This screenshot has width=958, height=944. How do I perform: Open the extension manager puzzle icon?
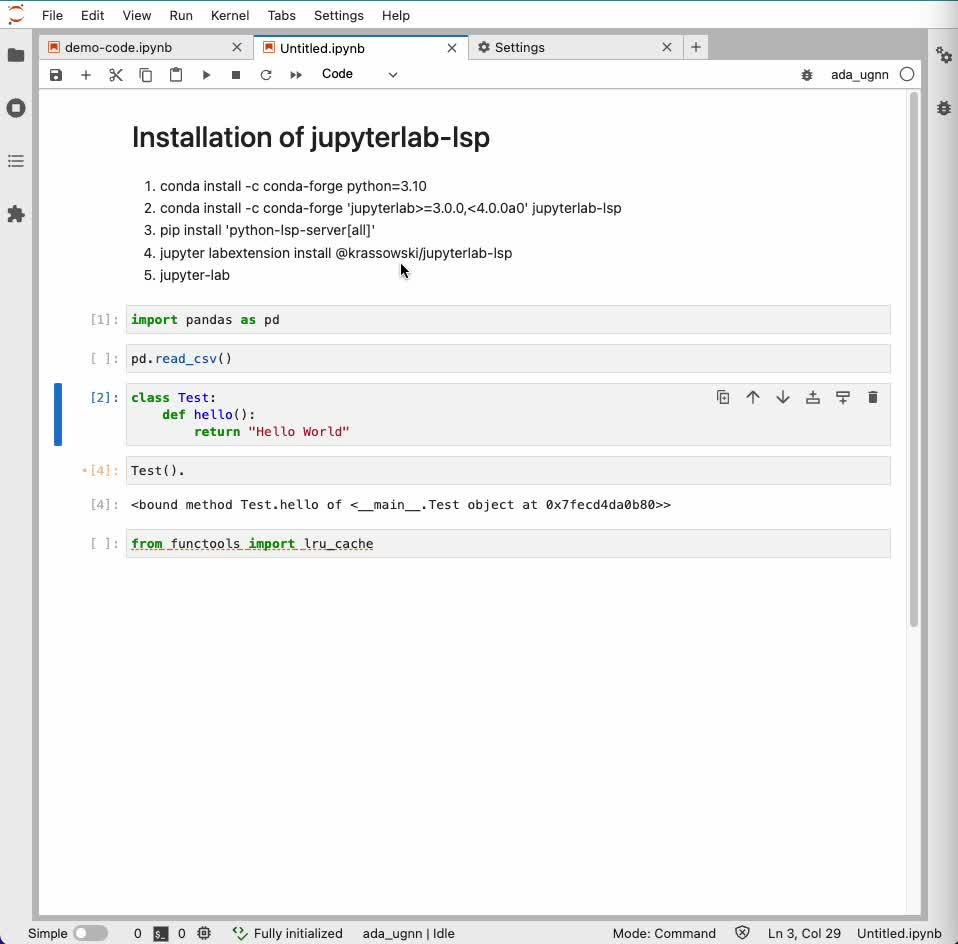point(16,213)
